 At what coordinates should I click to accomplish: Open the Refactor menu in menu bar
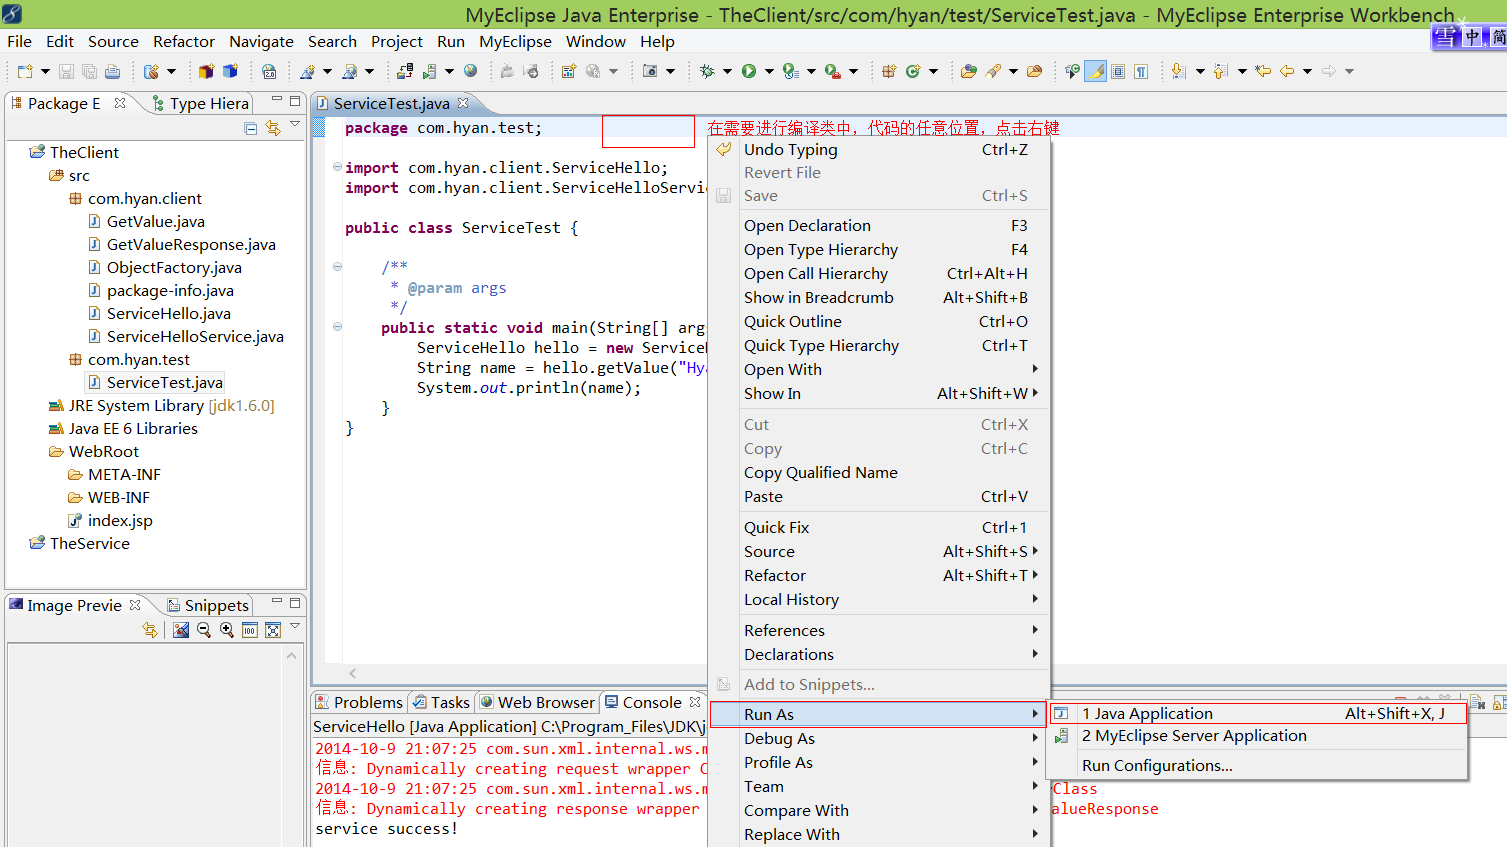(184, 41)
